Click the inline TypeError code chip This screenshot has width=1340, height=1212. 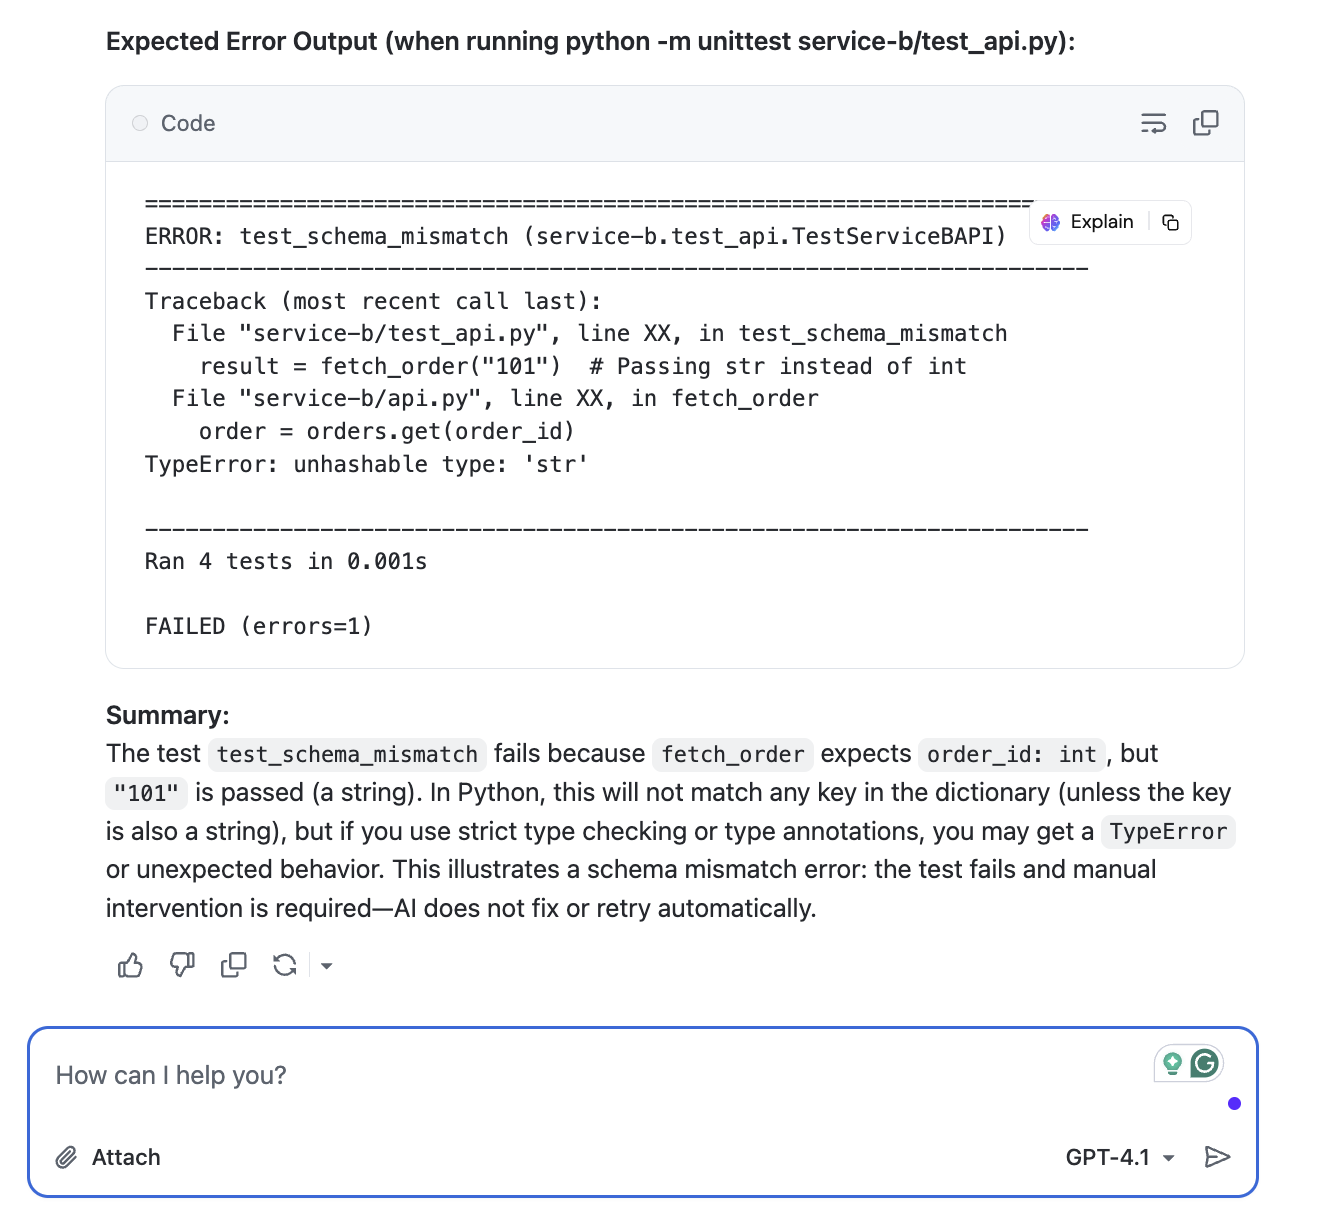tap(1167, 832)
